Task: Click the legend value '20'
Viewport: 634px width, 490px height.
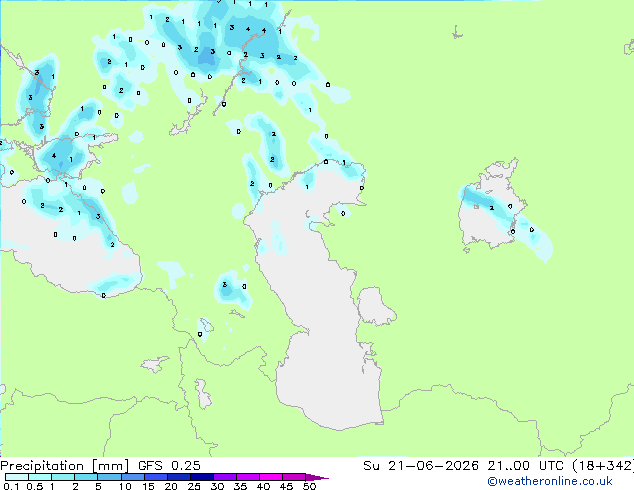Action: (171, 486)
